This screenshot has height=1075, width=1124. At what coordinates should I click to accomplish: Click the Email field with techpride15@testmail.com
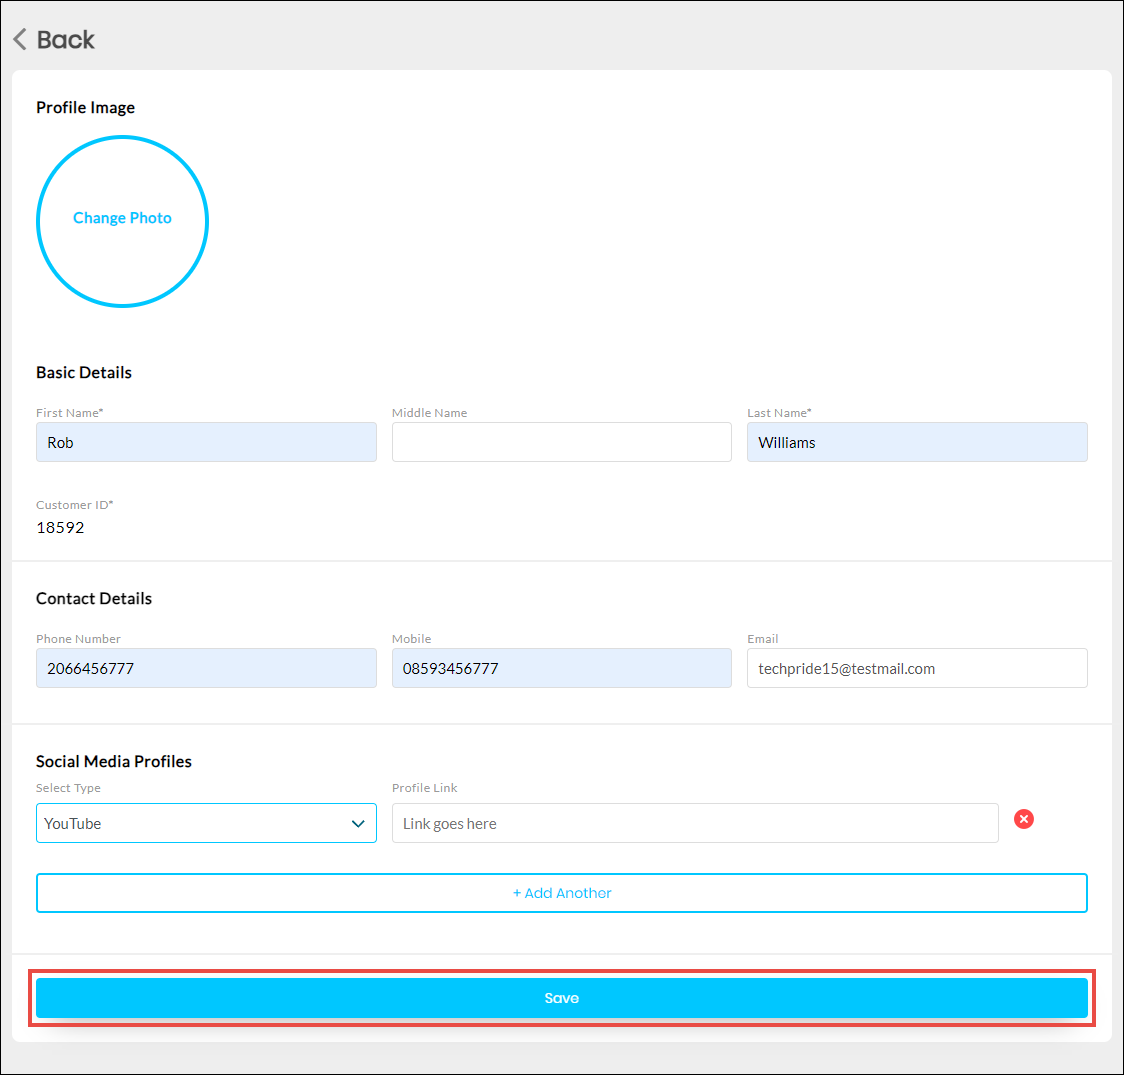tap(916, 668)
